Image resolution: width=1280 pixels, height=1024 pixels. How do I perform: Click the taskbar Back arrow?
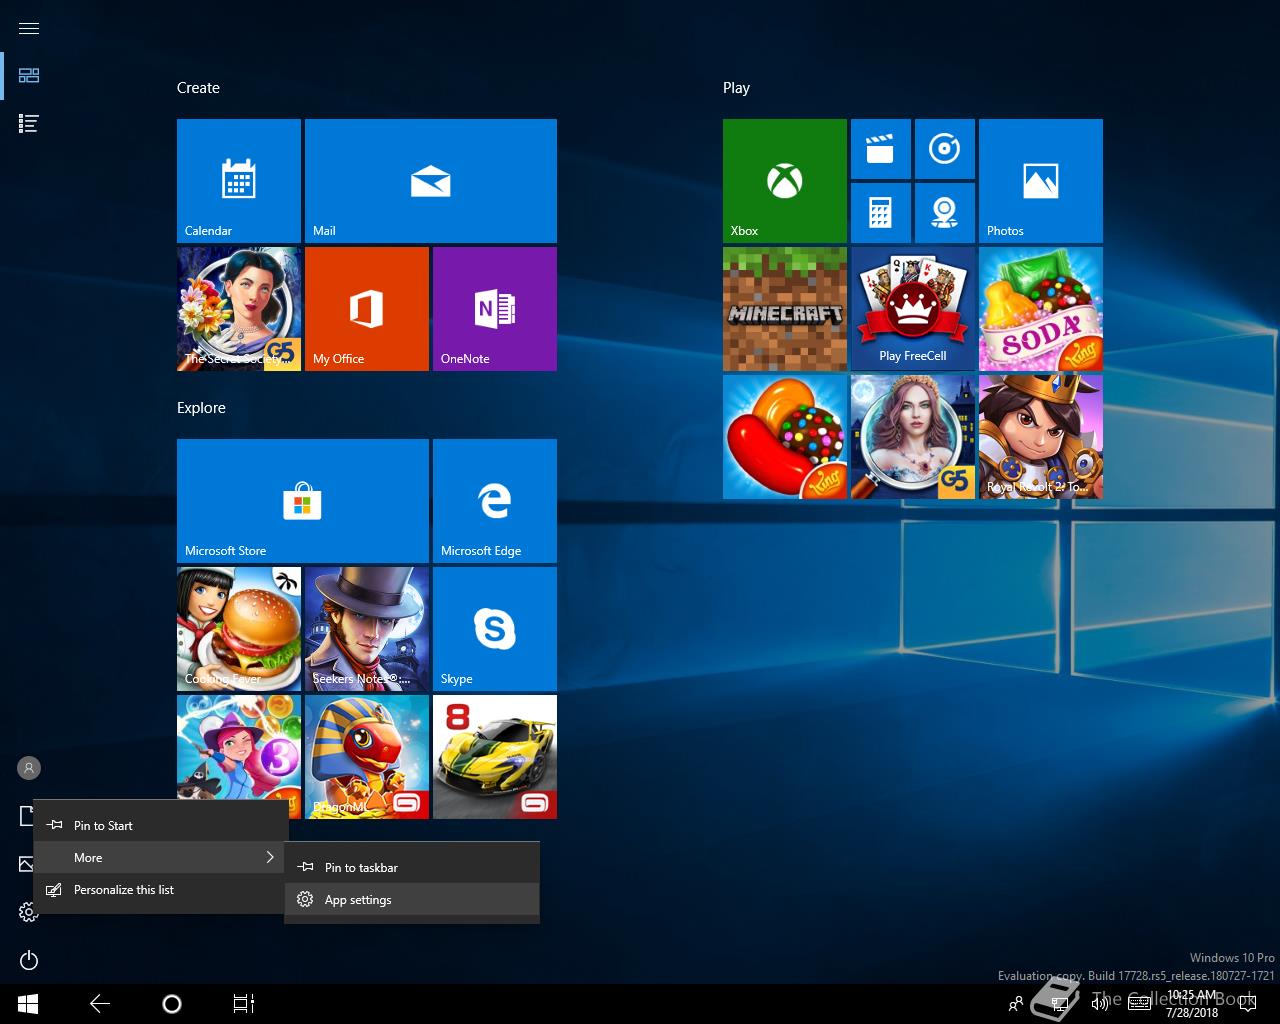tap(100, 1004)
